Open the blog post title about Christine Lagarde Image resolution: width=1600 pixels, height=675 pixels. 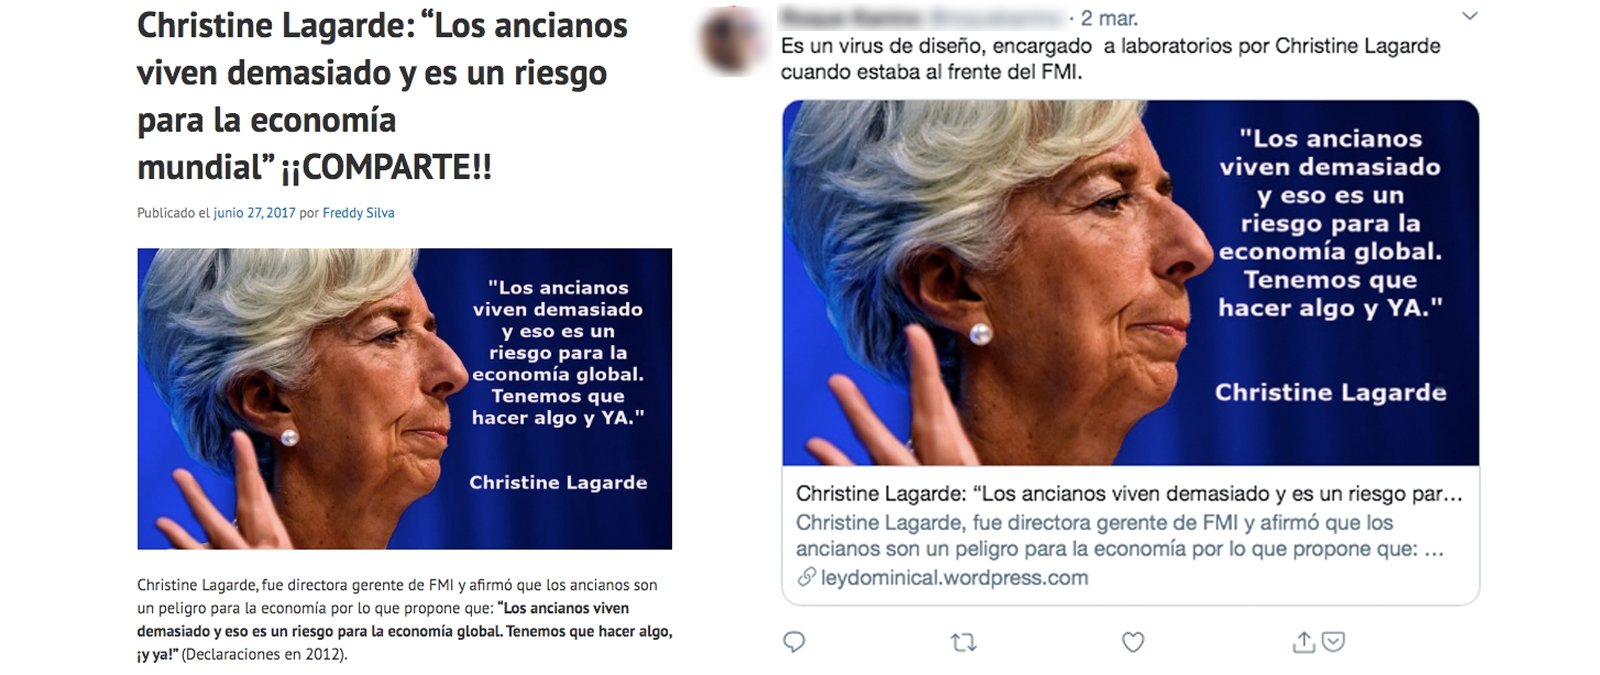pos(382,95)
